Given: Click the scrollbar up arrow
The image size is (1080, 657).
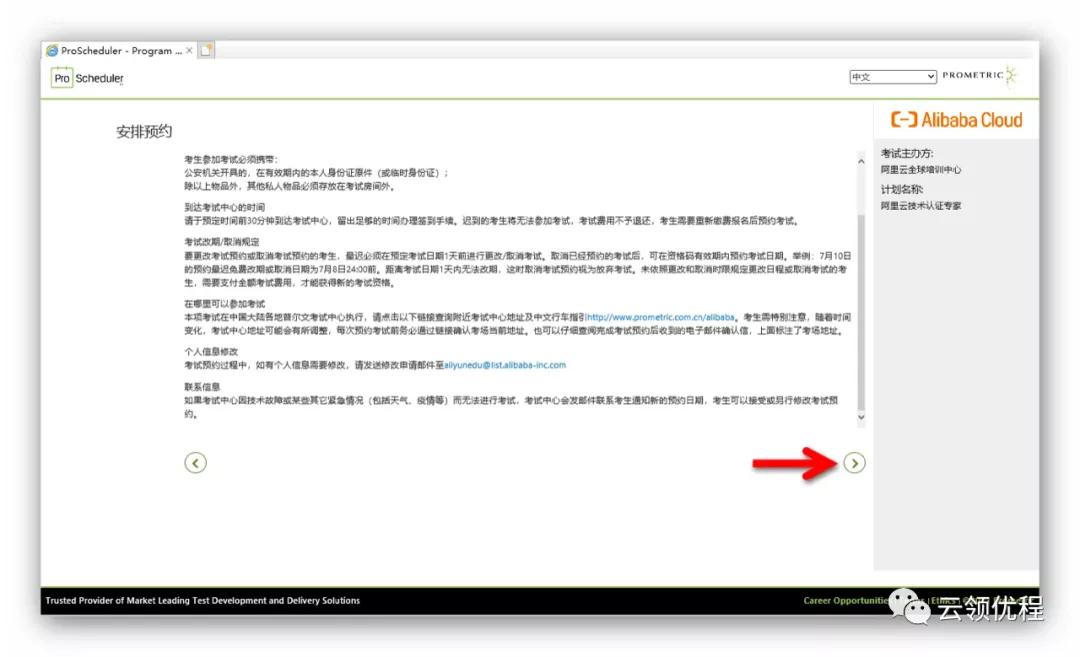Looking at the screenshot, I should [x=861, y=160].
